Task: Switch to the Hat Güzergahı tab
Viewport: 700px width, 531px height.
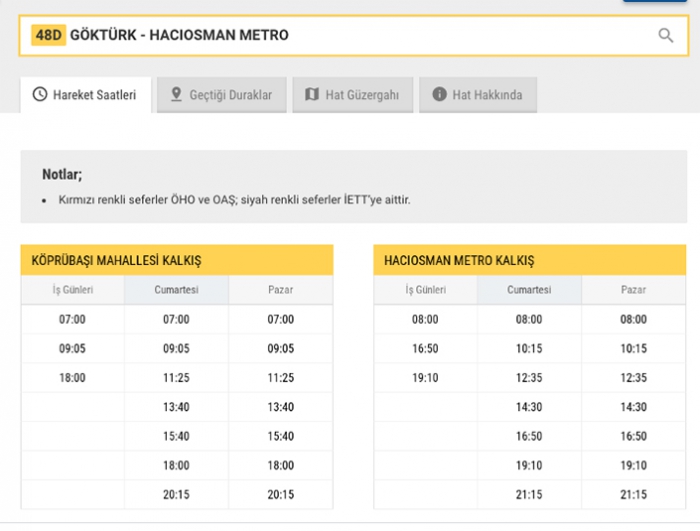Action: [x=353, y=95]
